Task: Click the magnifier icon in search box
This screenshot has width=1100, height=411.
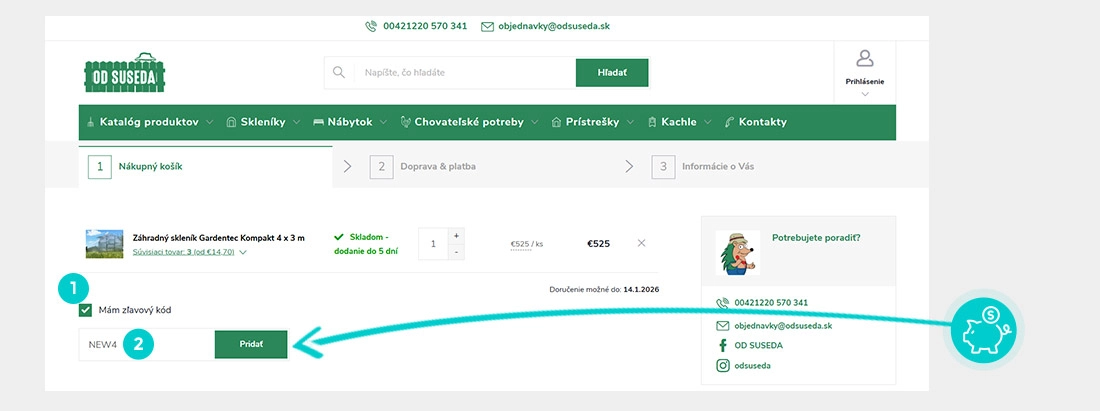Action: tap(339, 72)
